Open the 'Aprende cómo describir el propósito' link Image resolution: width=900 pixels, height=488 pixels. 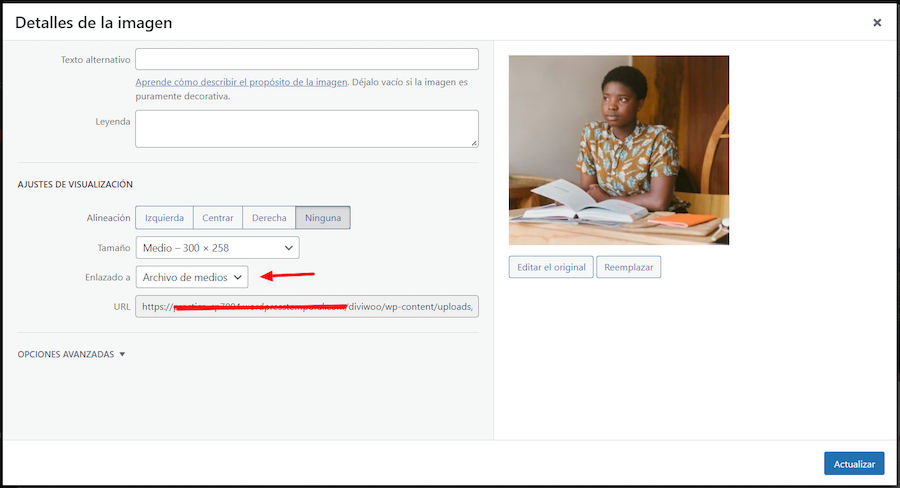pyautogui.click(x=241, y=82)
